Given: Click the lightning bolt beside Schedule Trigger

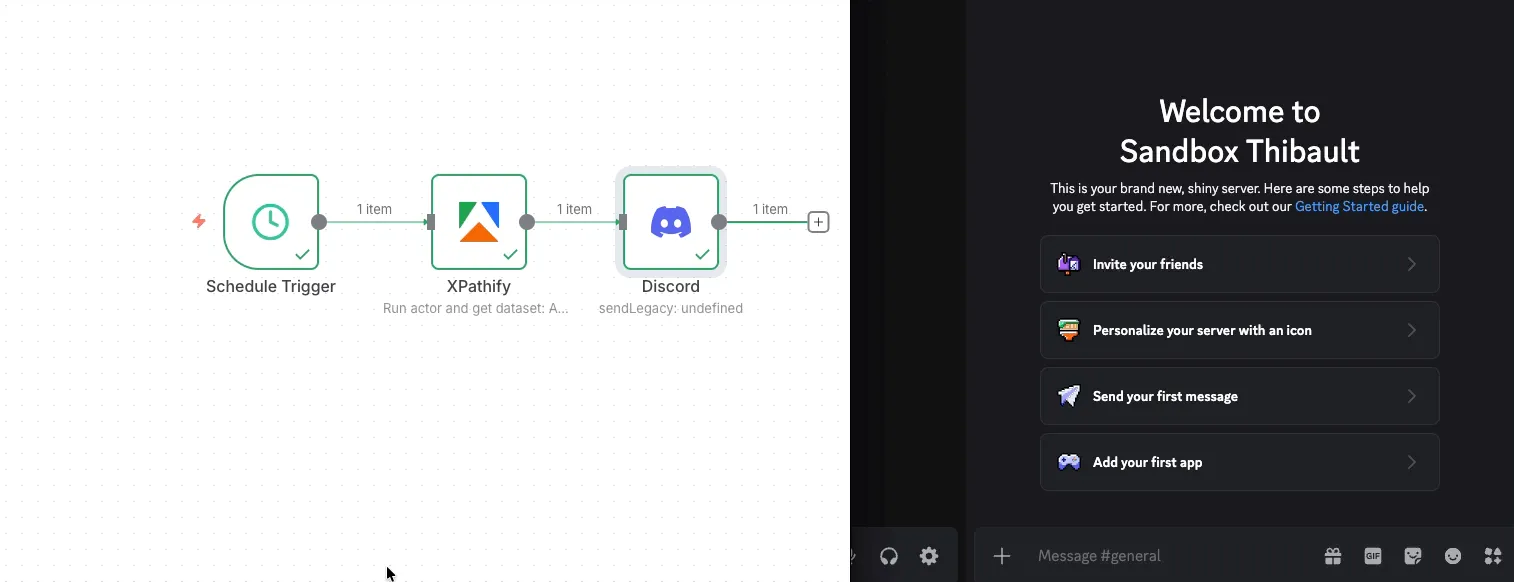Looking at the screenshot, I should (x=198, y=222).
